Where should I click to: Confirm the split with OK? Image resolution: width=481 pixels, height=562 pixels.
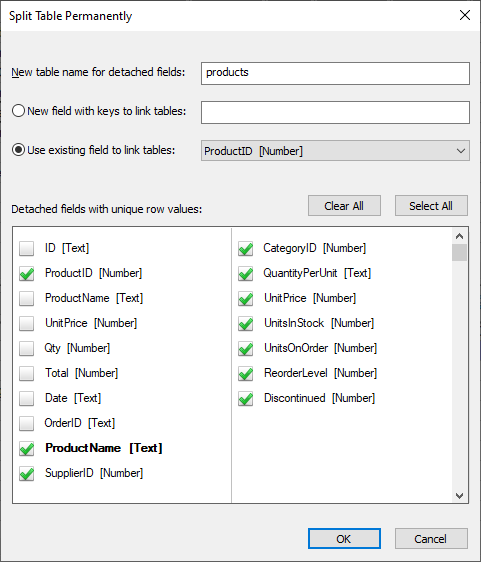point(344,538)
